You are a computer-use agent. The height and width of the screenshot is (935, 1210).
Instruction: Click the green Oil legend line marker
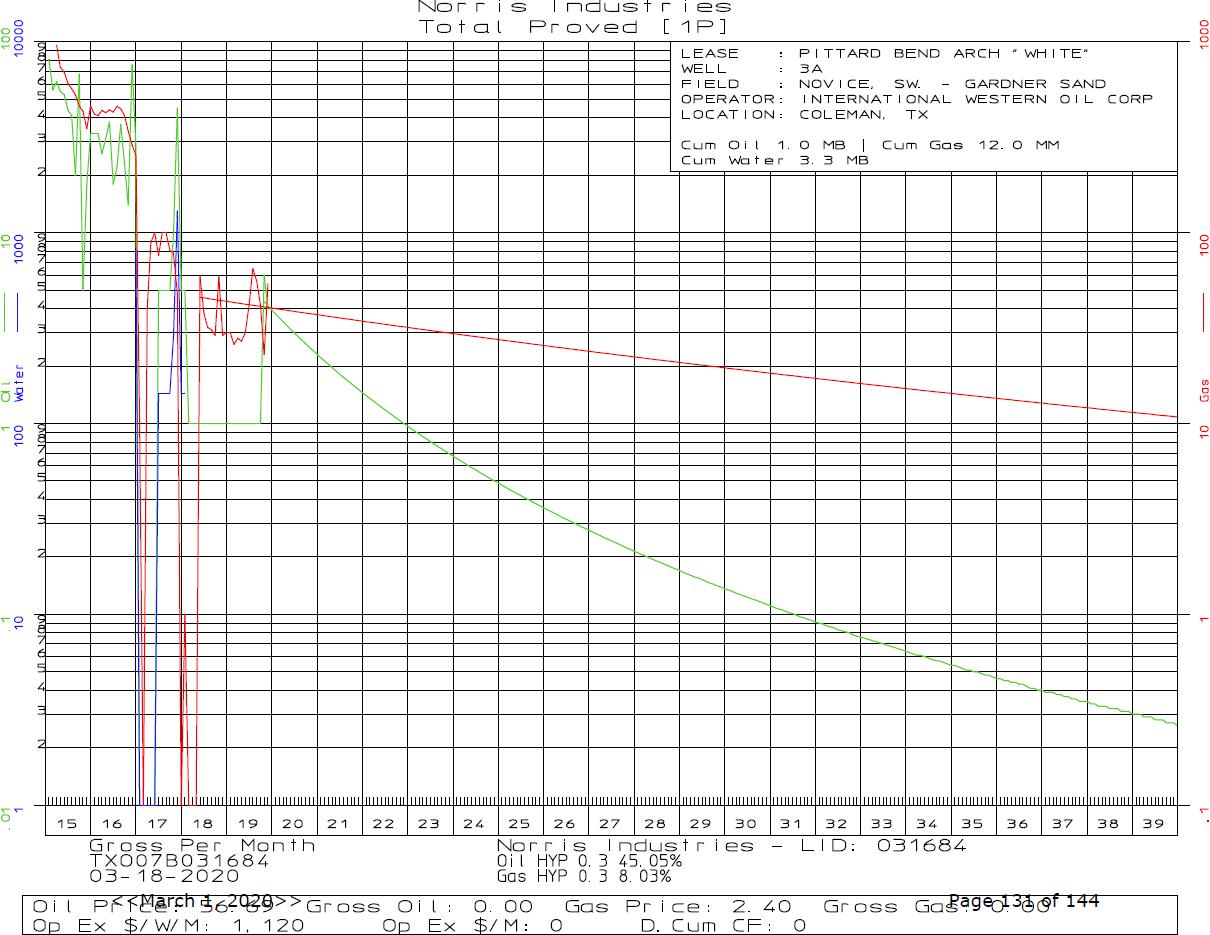(6, 311)
